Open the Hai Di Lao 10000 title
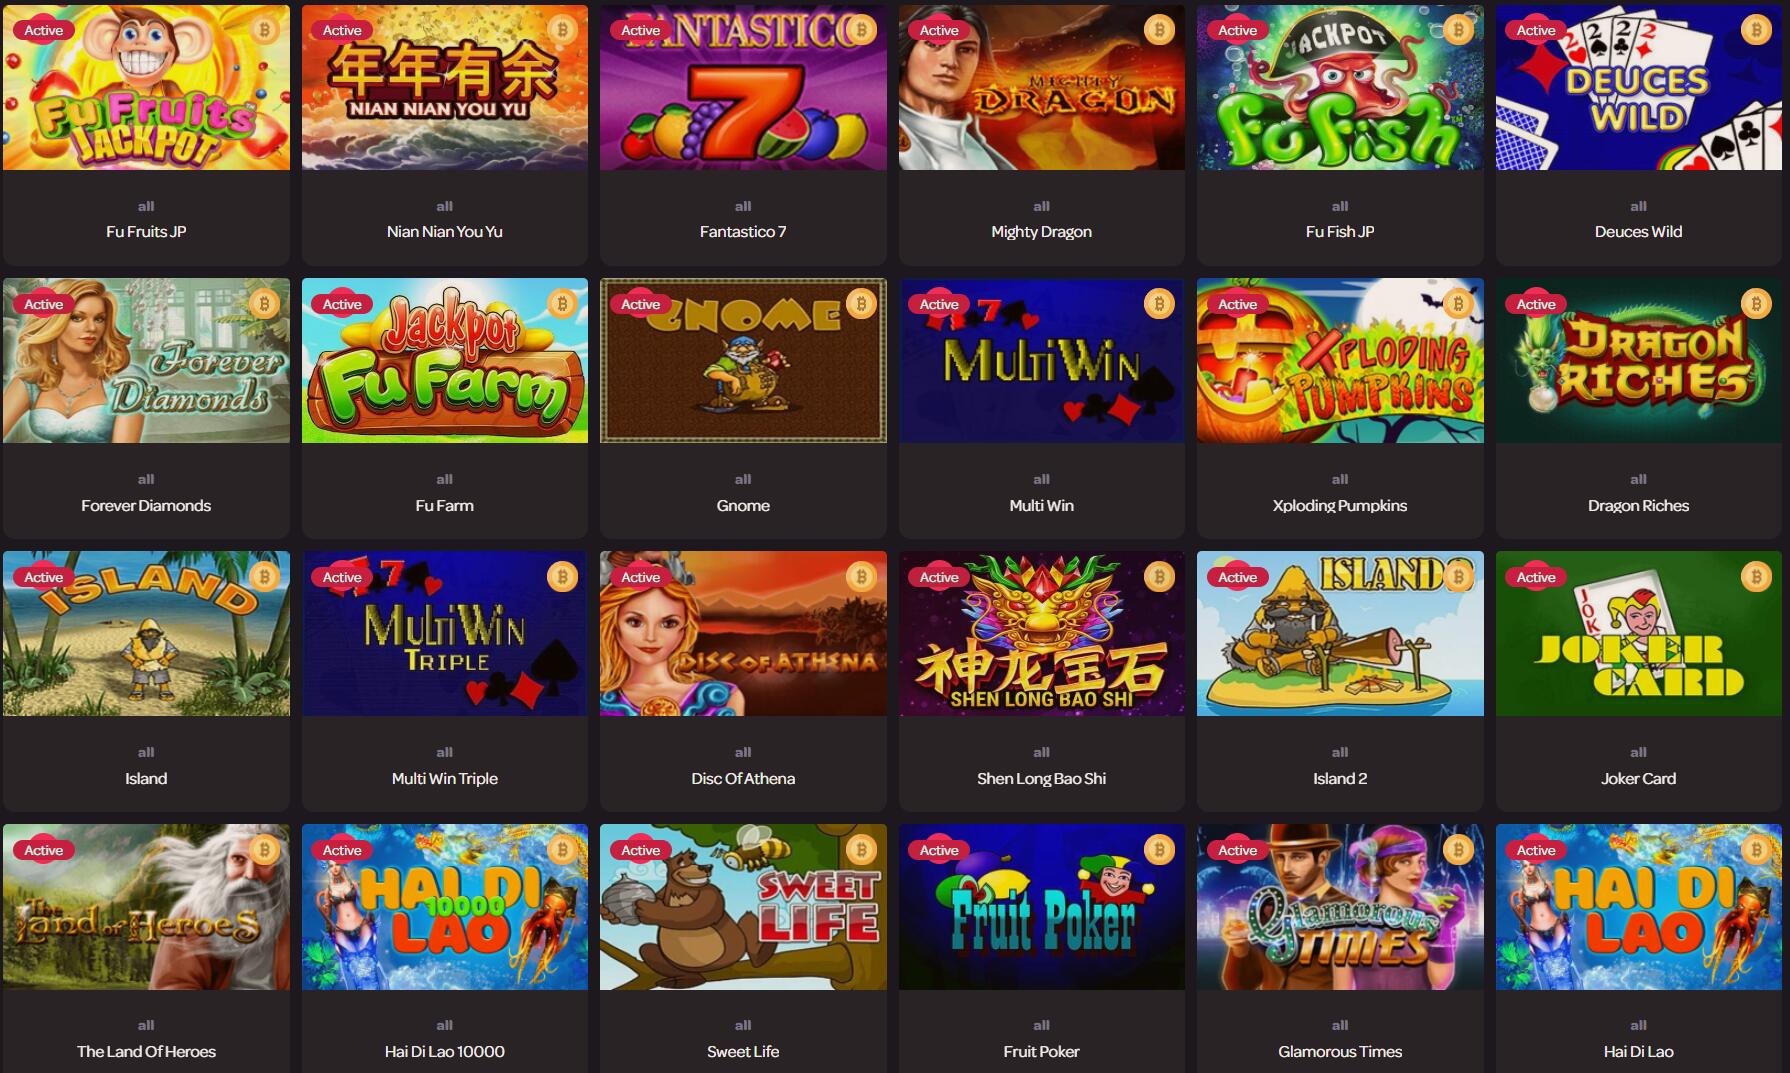The width and height of the screenshot is (1790, 1073). point(445,1051)
